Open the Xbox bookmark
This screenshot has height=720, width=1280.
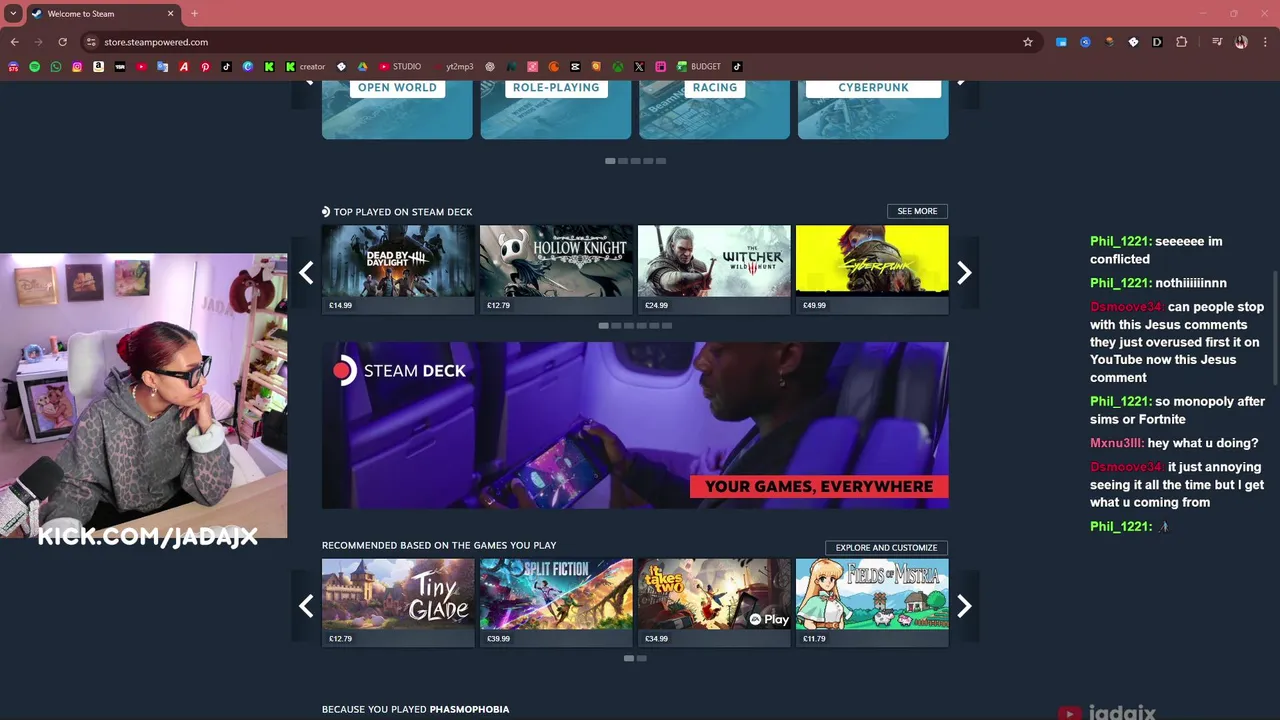pyautogui.click(x=618, y=66)
